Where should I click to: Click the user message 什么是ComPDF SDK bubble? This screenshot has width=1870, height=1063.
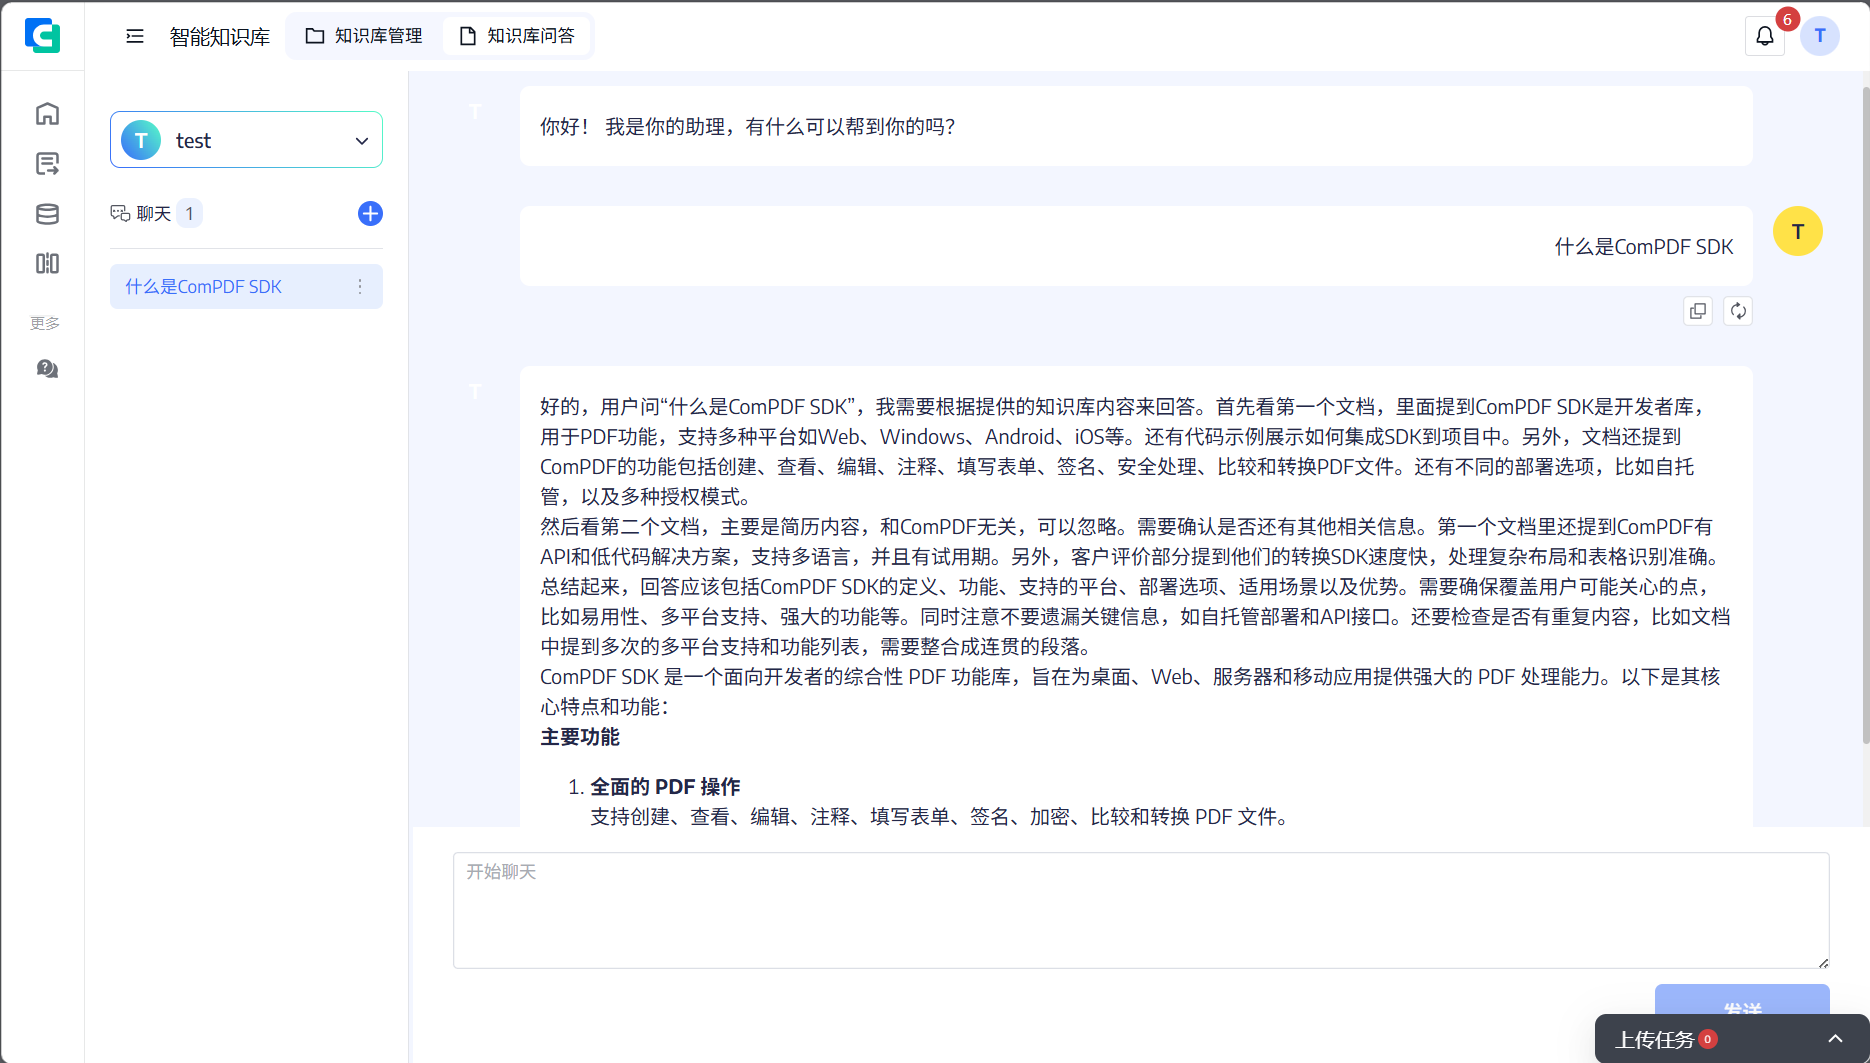[1136, 247]
